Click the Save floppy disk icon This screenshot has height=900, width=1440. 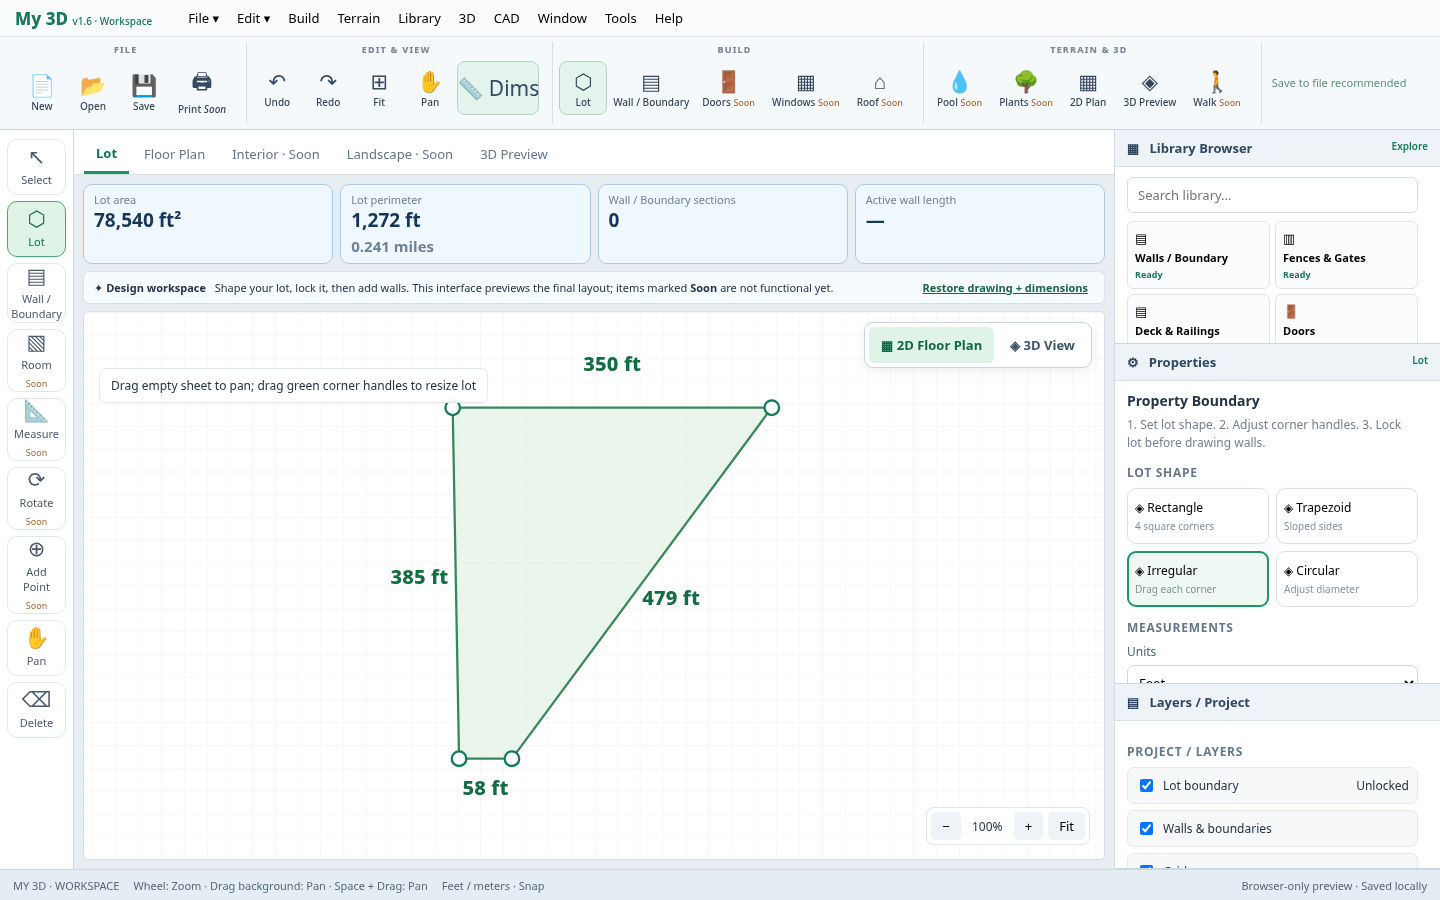tap(144, 85)
